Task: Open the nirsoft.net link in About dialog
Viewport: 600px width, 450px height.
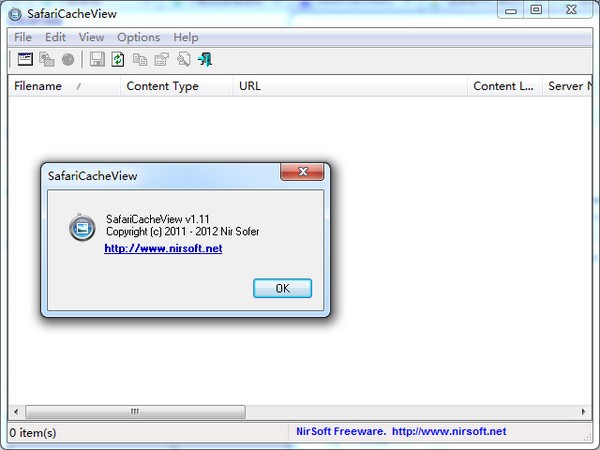Action: 163,248
